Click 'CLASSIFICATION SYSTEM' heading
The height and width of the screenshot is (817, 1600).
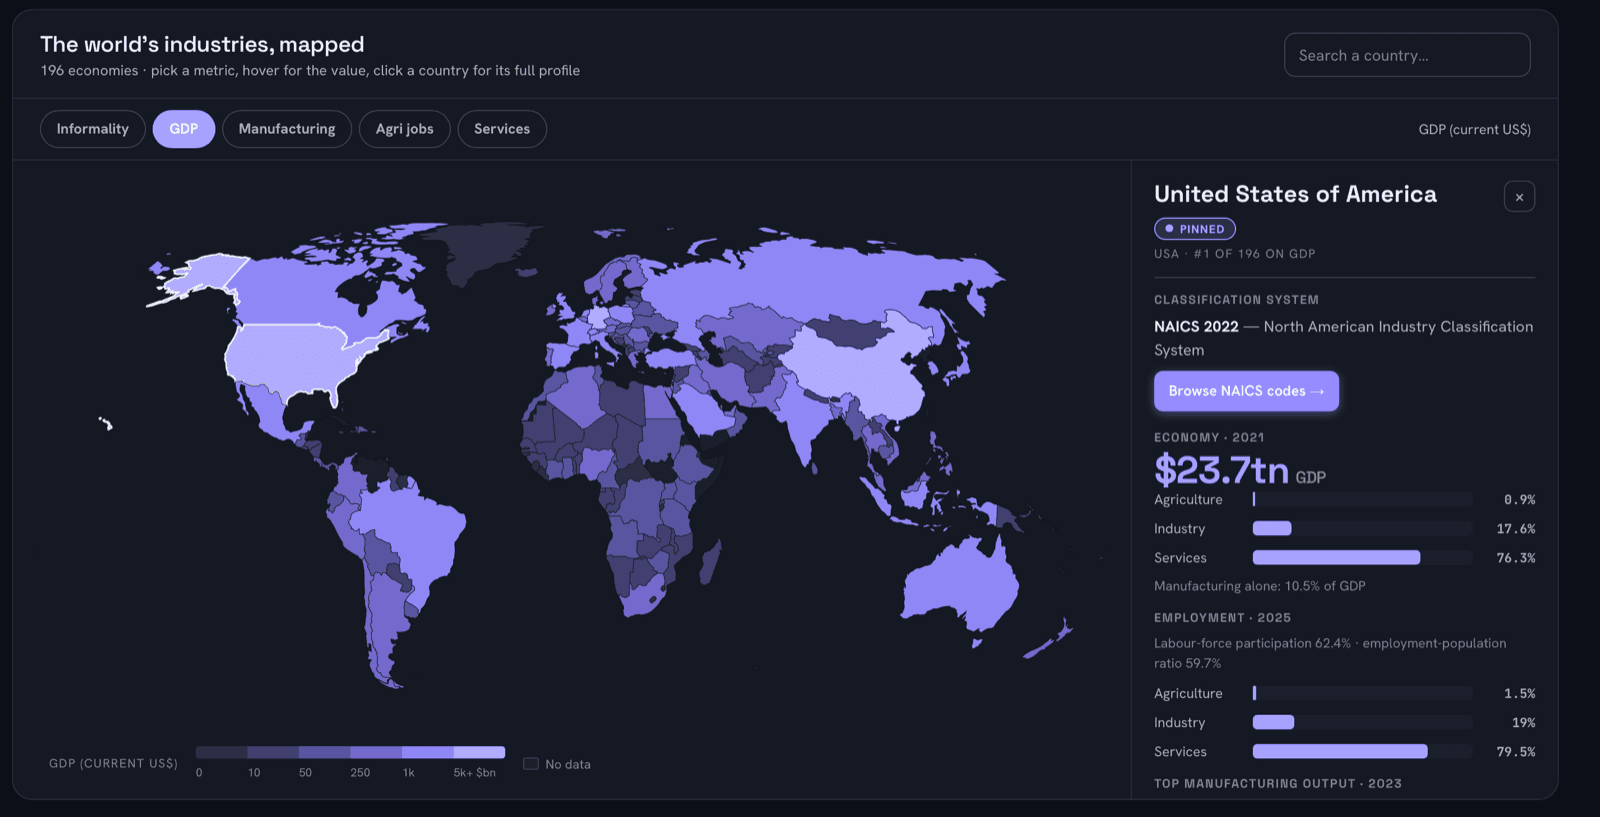click(1236, 300)
